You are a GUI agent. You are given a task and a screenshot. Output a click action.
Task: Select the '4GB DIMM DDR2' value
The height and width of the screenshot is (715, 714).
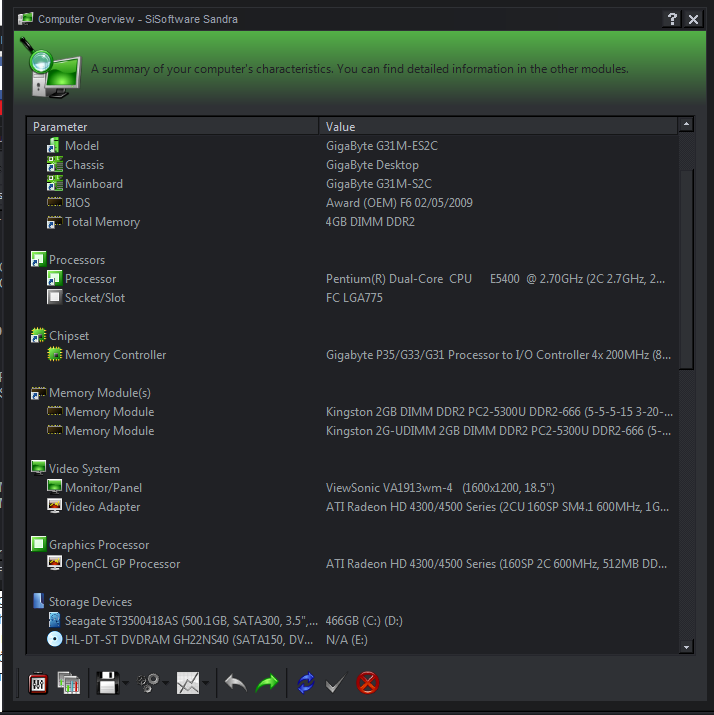370,222
